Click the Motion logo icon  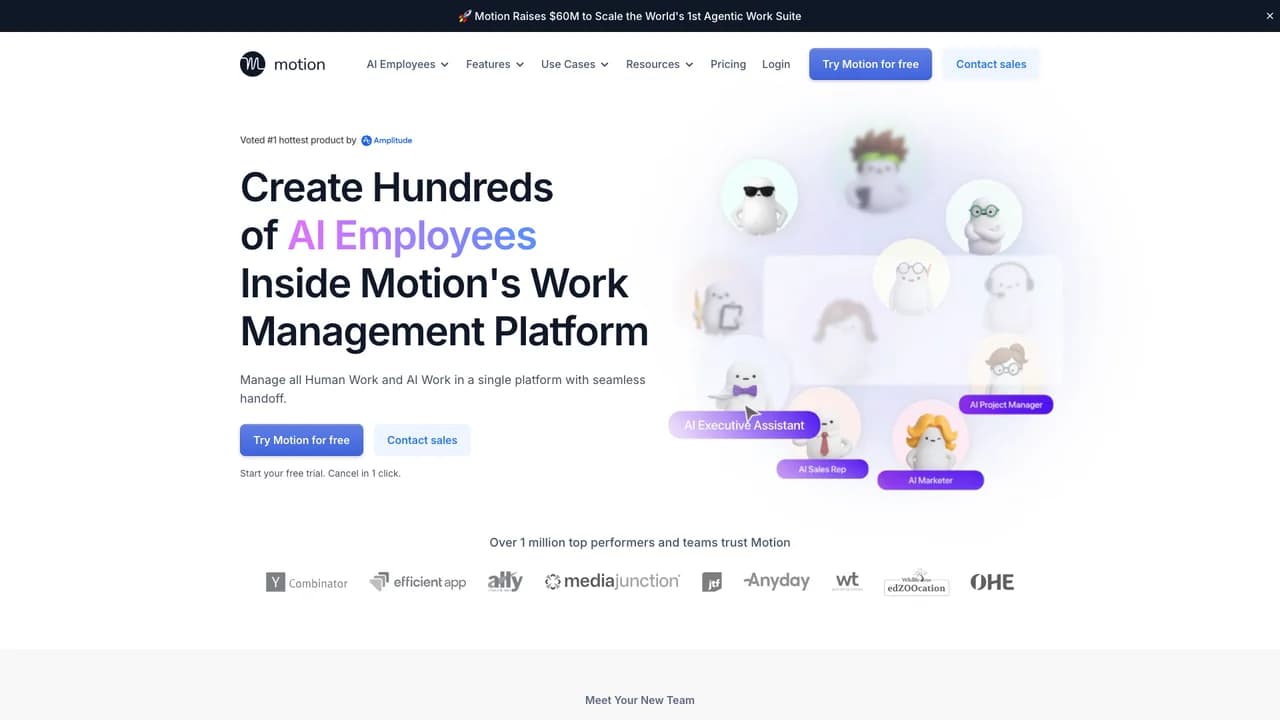click(x=253, y=64)
